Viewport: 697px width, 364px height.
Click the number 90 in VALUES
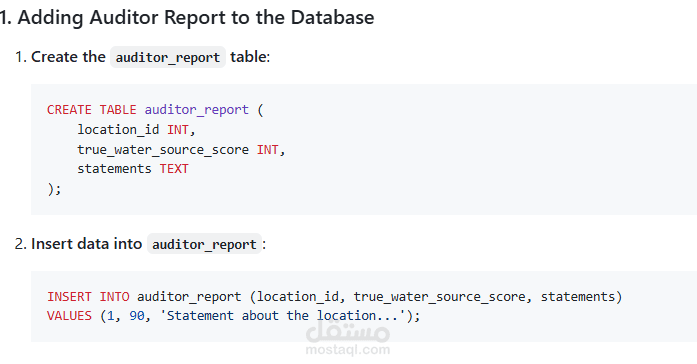(137, 316)
